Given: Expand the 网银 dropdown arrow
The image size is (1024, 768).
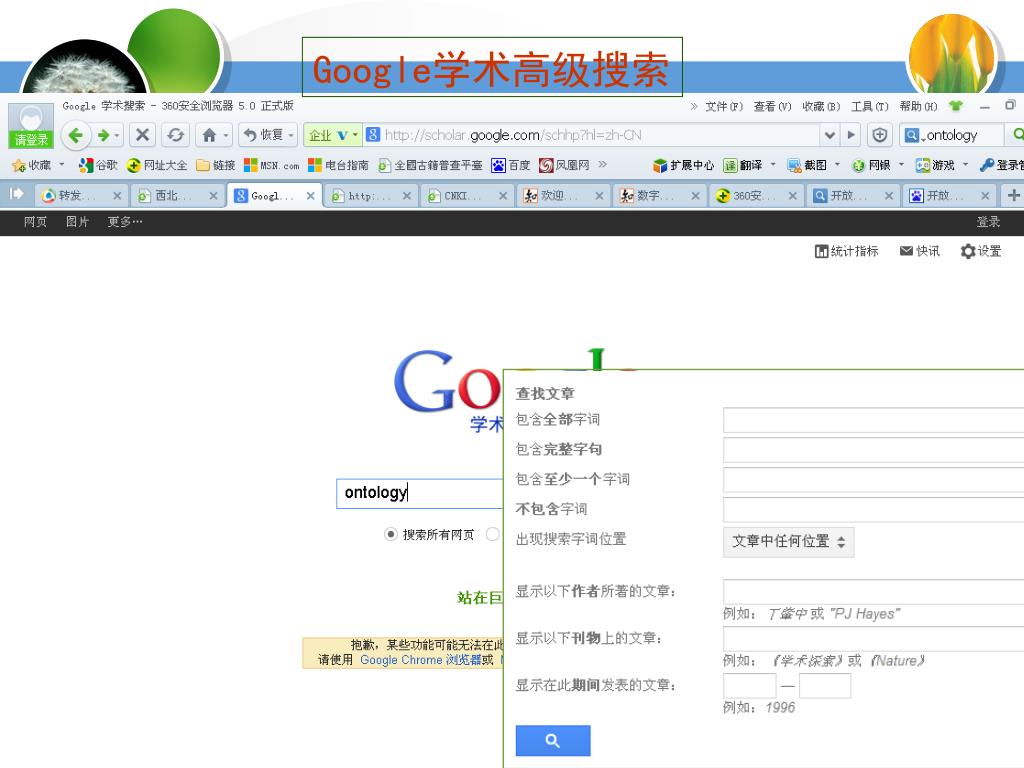Looking at the screenshot, I should coord(901,165).
